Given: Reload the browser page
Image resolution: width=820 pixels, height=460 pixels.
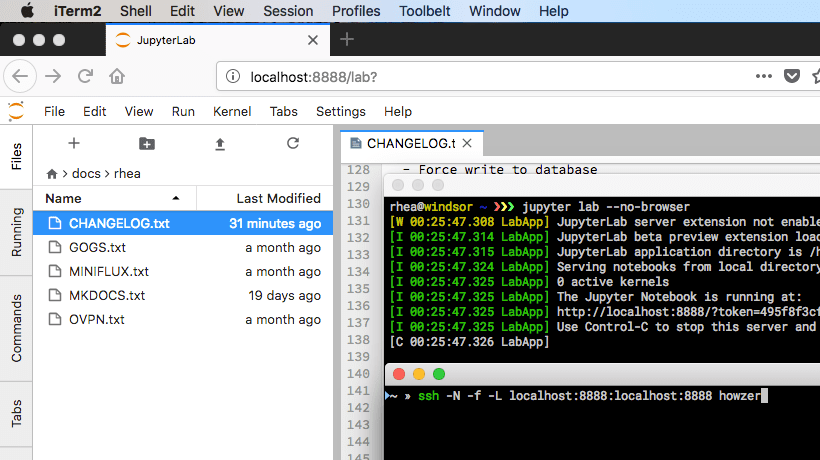Looking at the screenshot, I should pyautogui.click(x=85, y=76).
